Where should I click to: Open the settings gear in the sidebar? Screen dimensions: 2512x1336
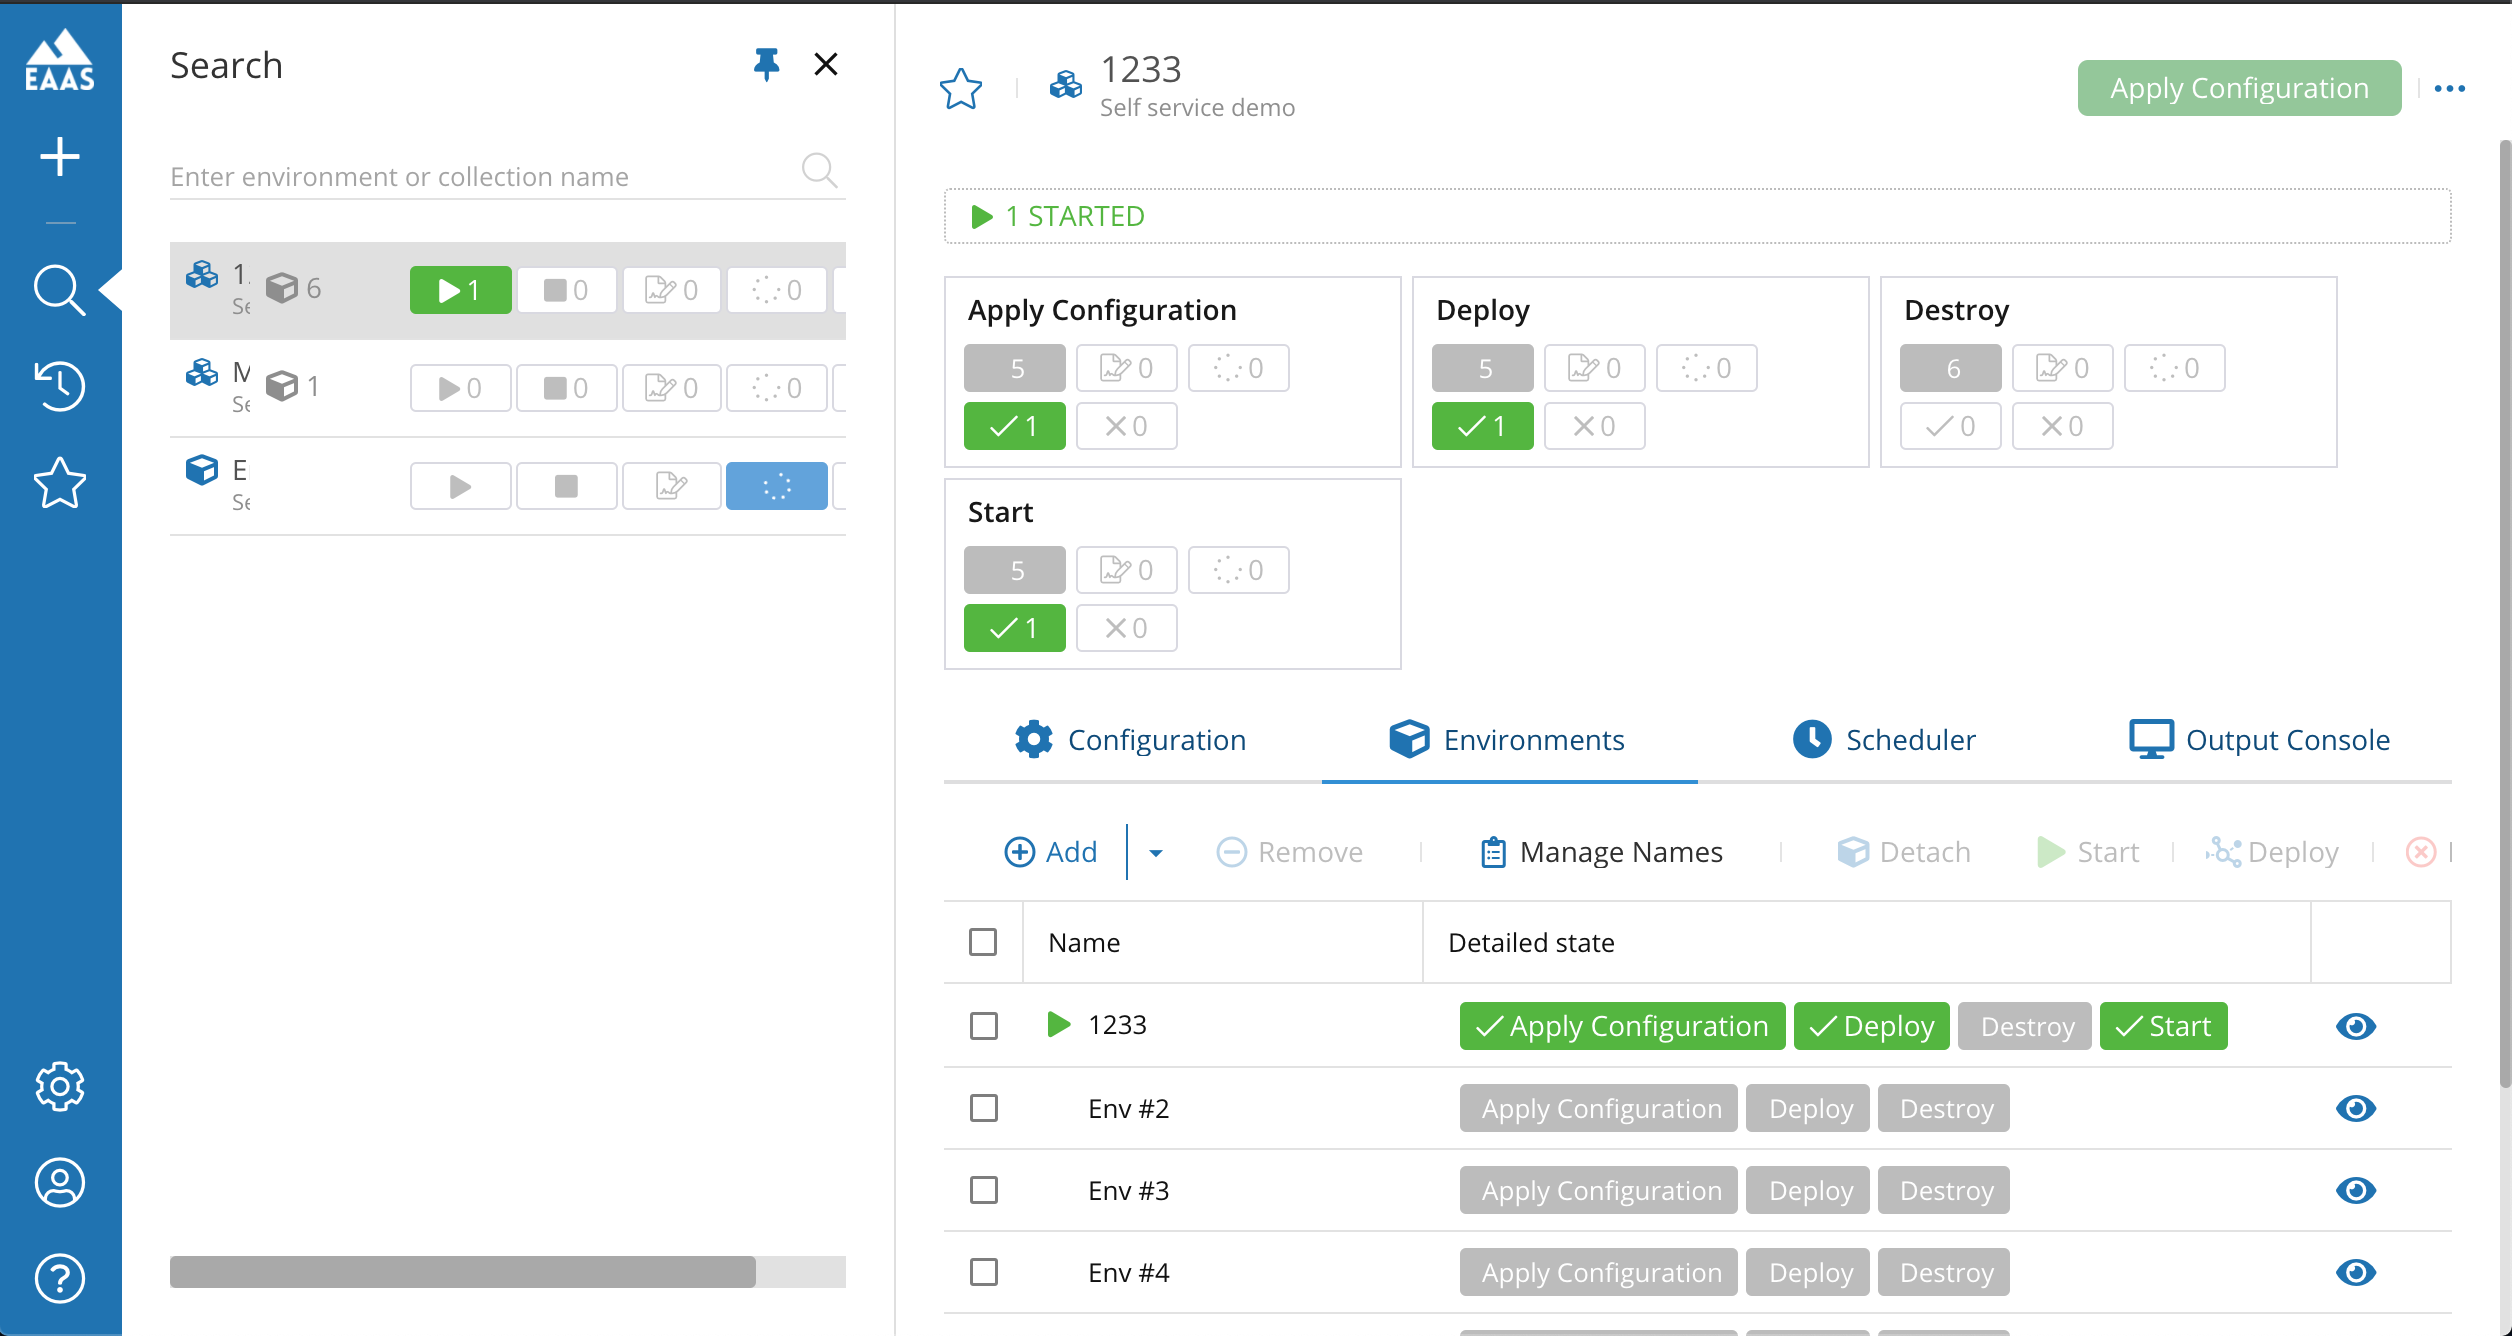click(60, 1086)
